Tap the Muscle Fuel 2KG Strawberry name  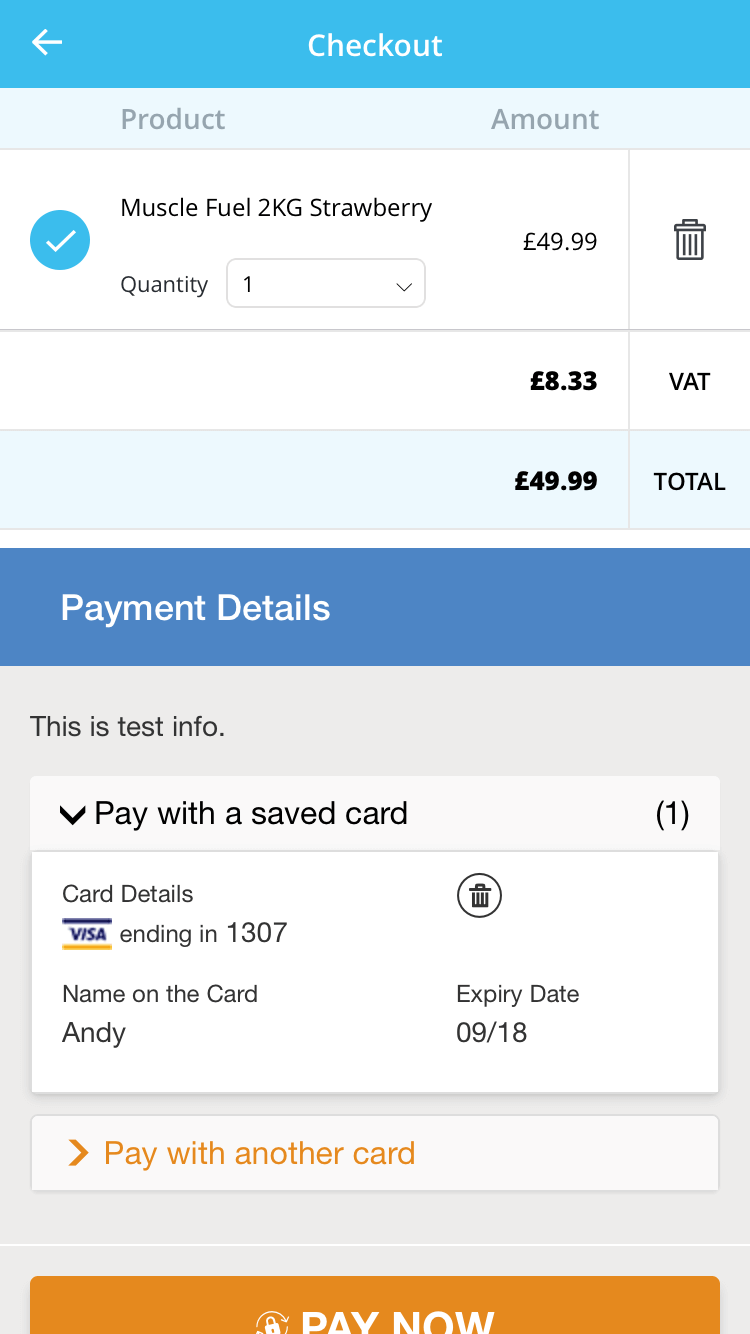coord(276,208)
